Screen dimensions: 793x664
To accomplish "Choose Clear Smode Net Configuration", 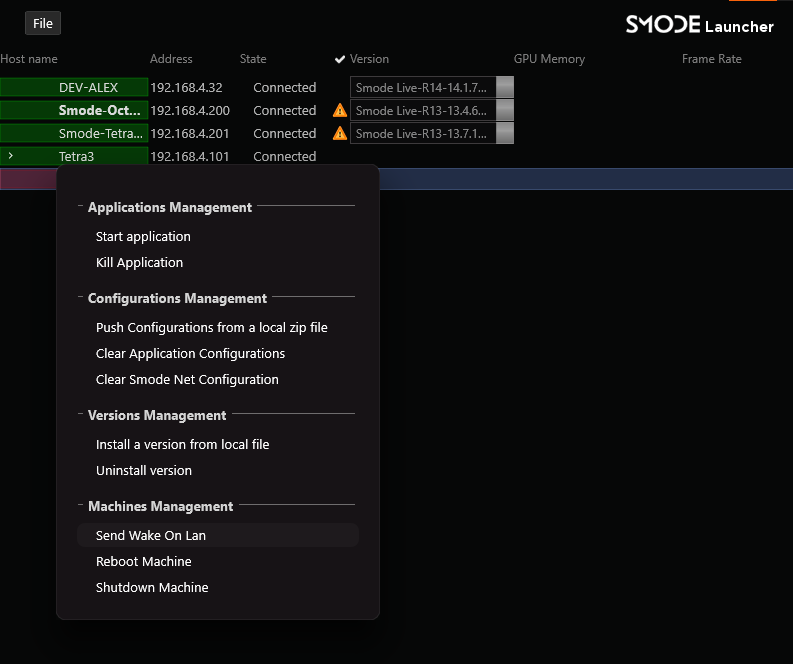I will (x=187, y=380).
